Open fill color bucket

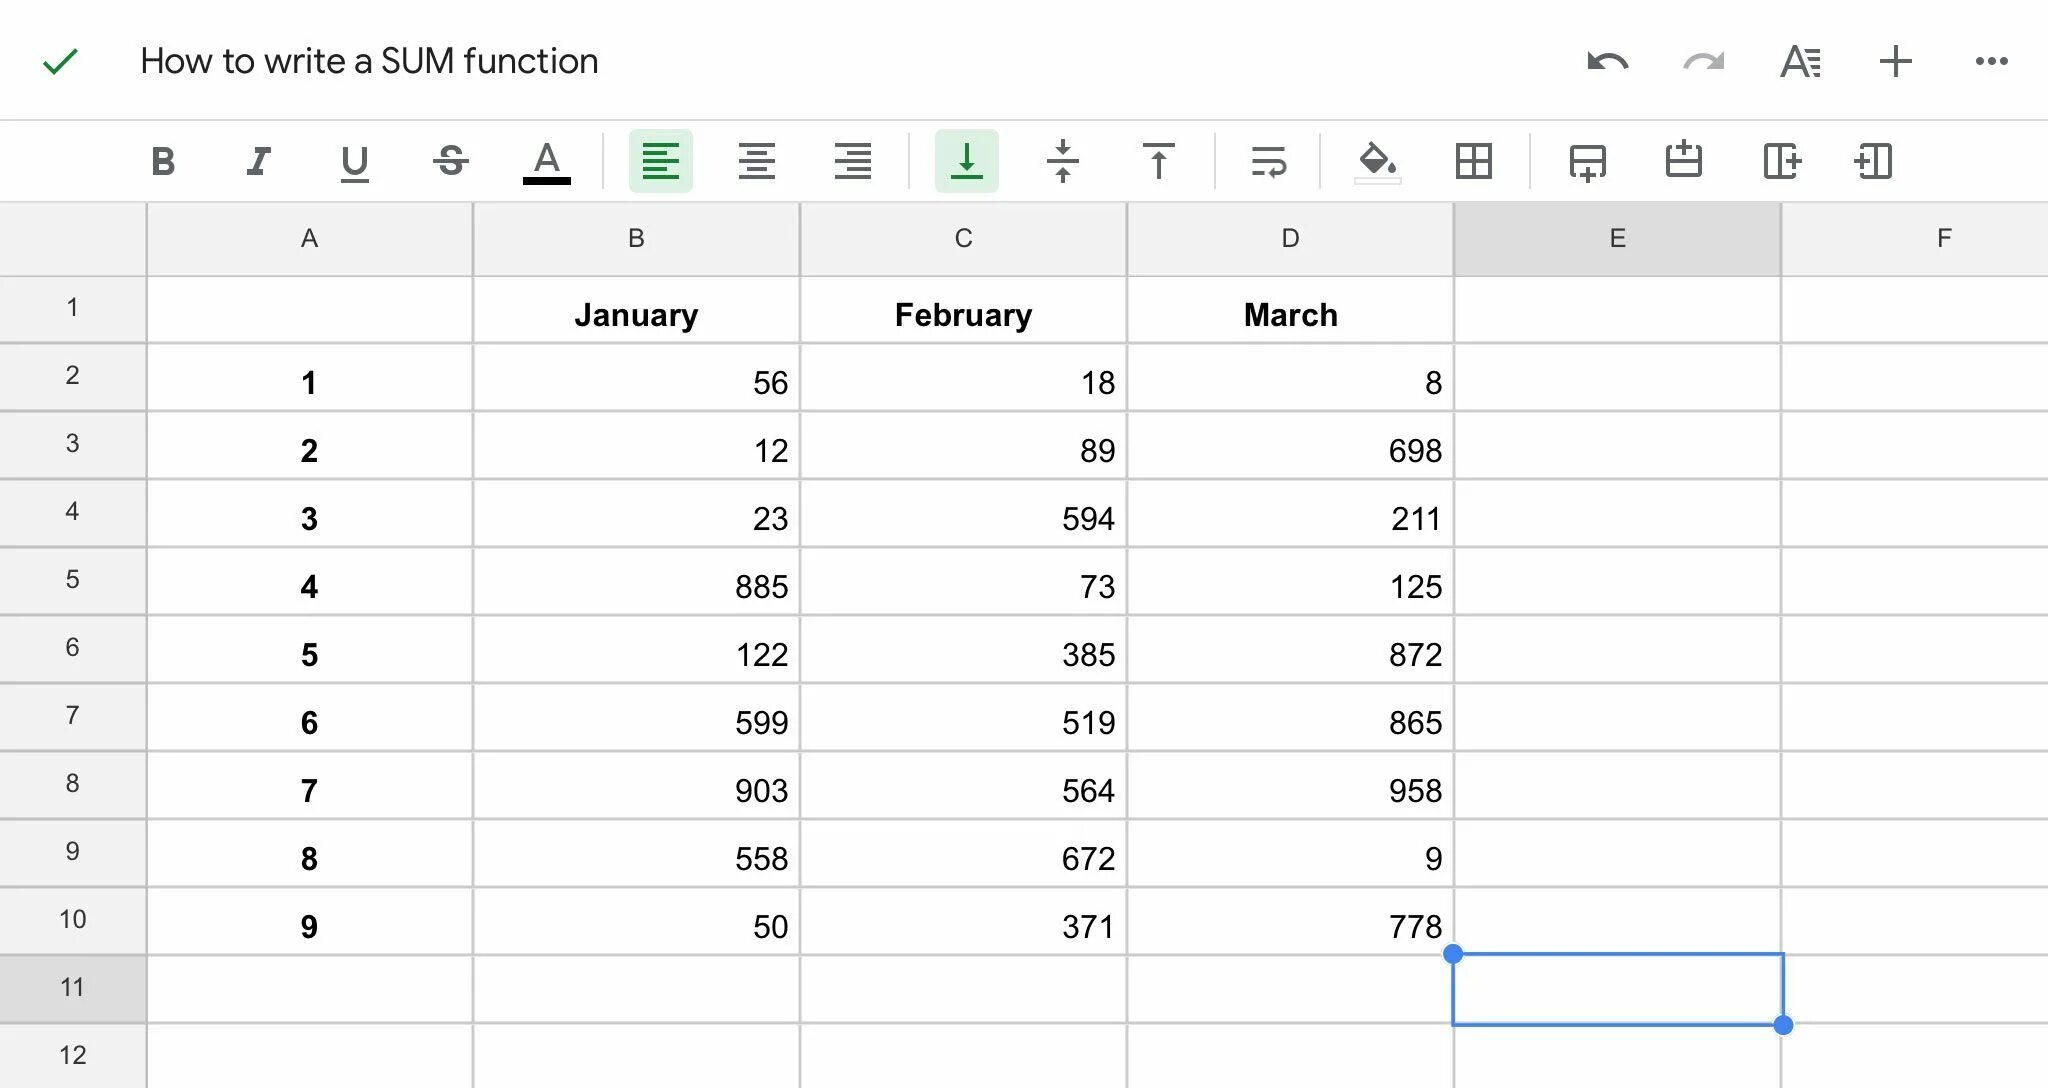tap(1377, 161)
